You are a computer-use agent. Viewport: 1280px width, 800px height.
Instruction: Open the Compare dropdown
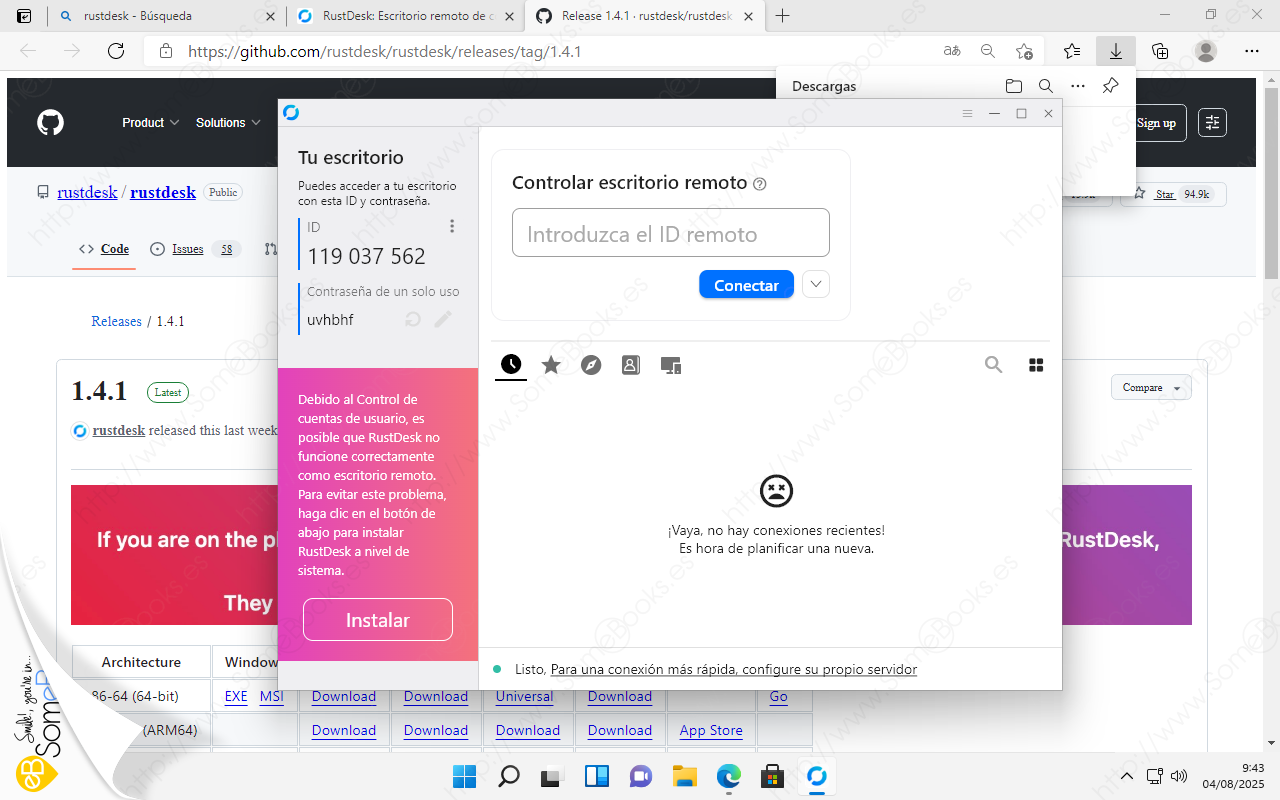pos(1151,387)
